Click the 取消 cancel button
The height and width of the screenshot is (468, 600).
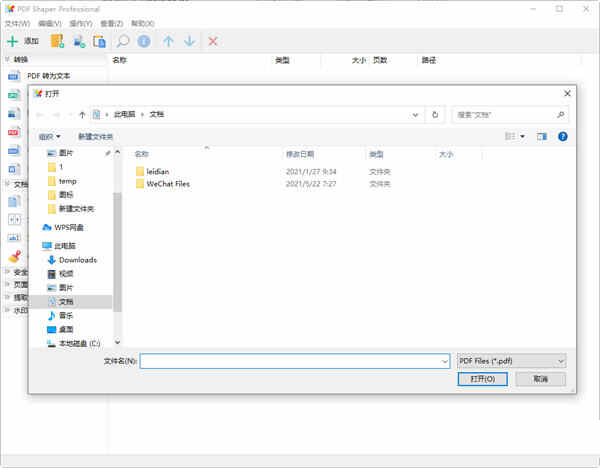coord(541,379)
